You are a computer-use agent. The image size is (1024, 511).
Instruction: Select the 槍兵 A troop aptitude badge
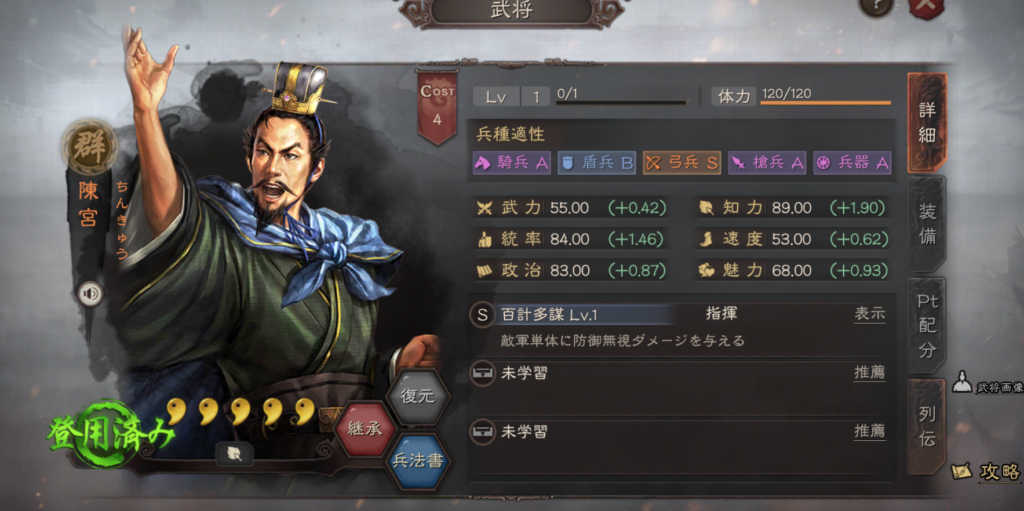767,163
